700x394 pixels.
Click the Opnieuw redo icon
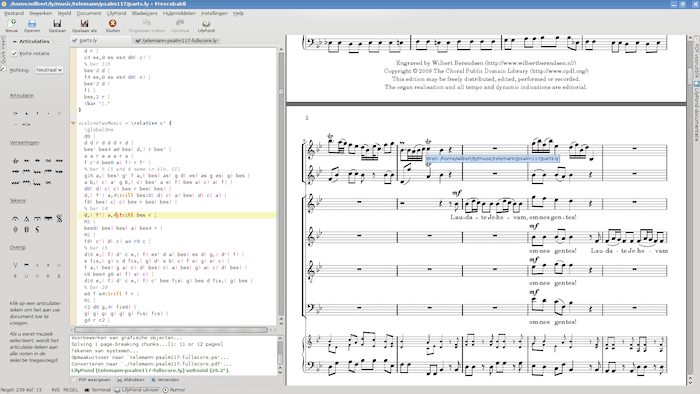[180, 25]
